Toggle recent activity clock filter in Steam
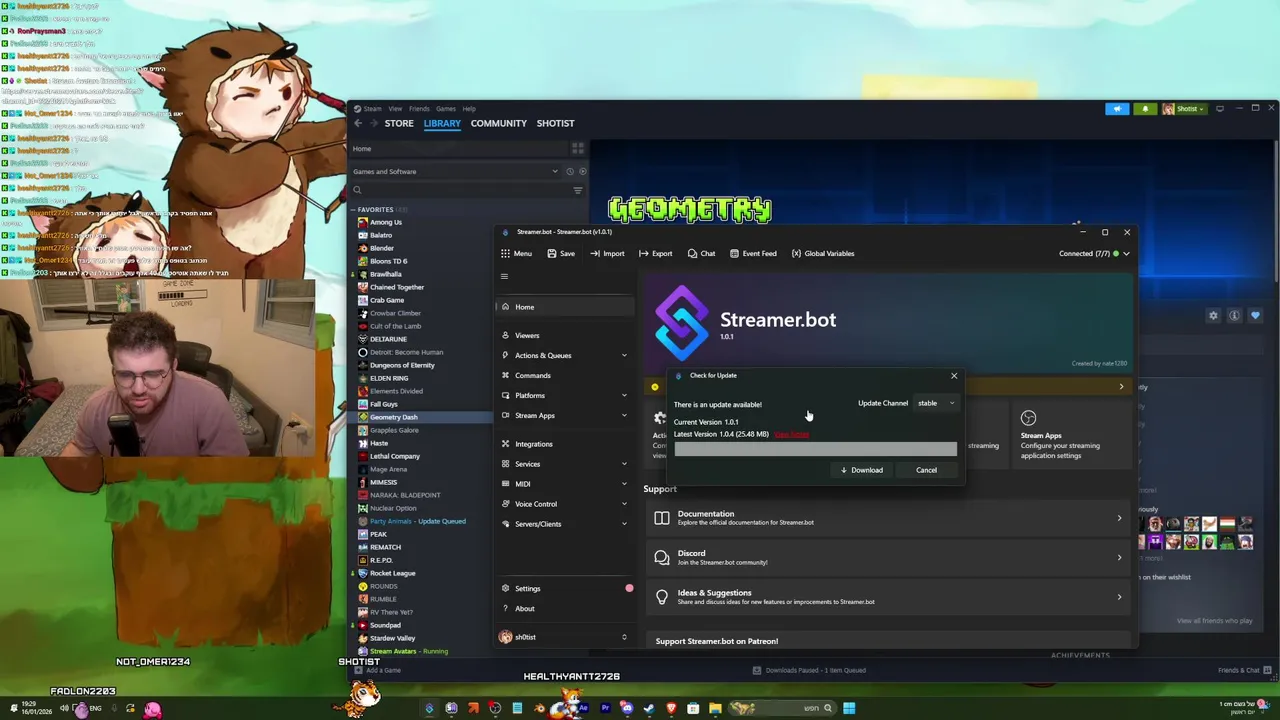This screenshot has width=1280, height=720. click(x=570, y=171)
